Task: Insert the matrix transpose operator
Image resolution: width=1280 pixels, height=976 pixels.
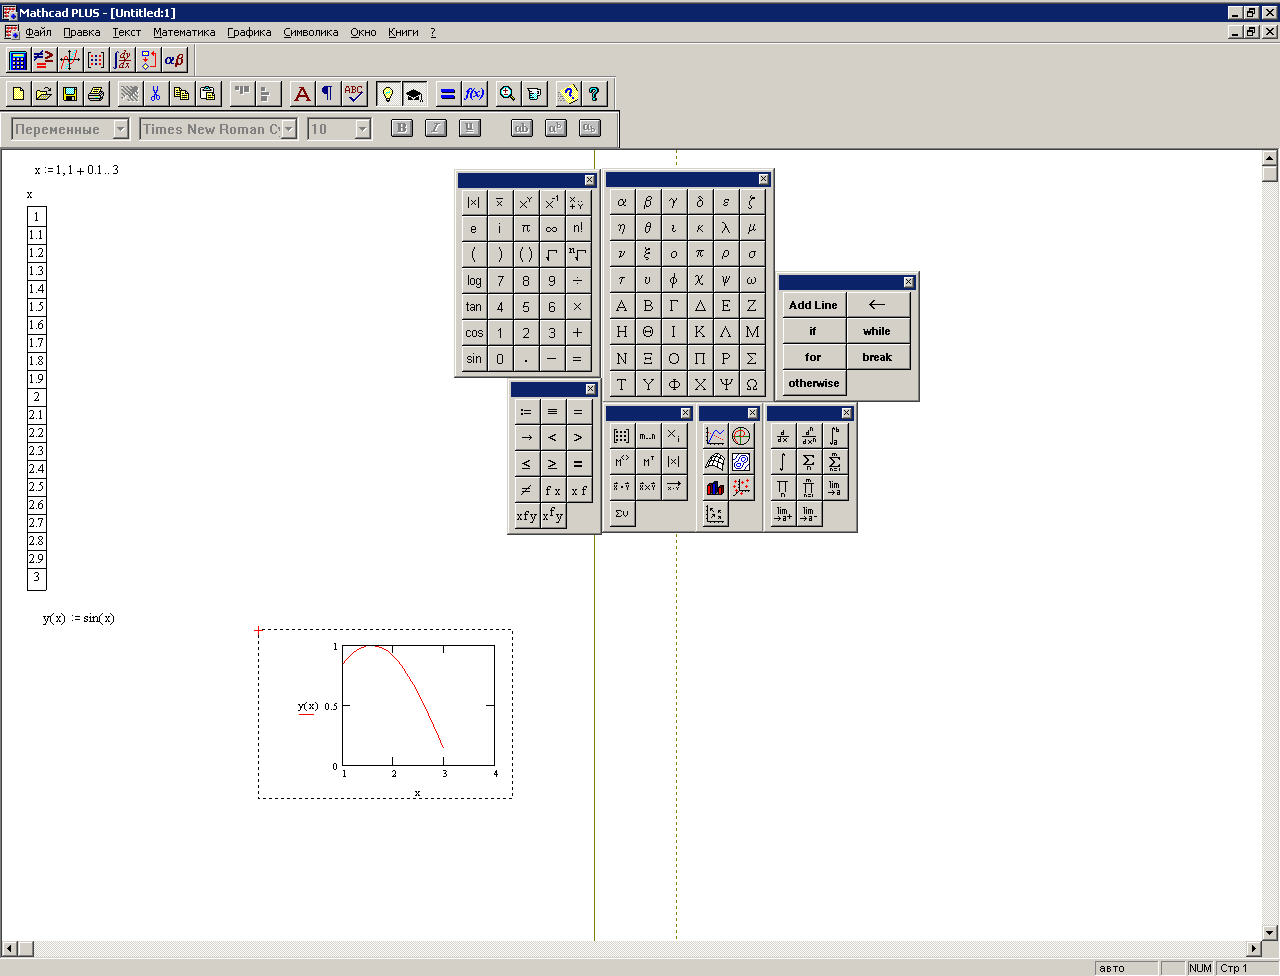Action: pos(647,462)
